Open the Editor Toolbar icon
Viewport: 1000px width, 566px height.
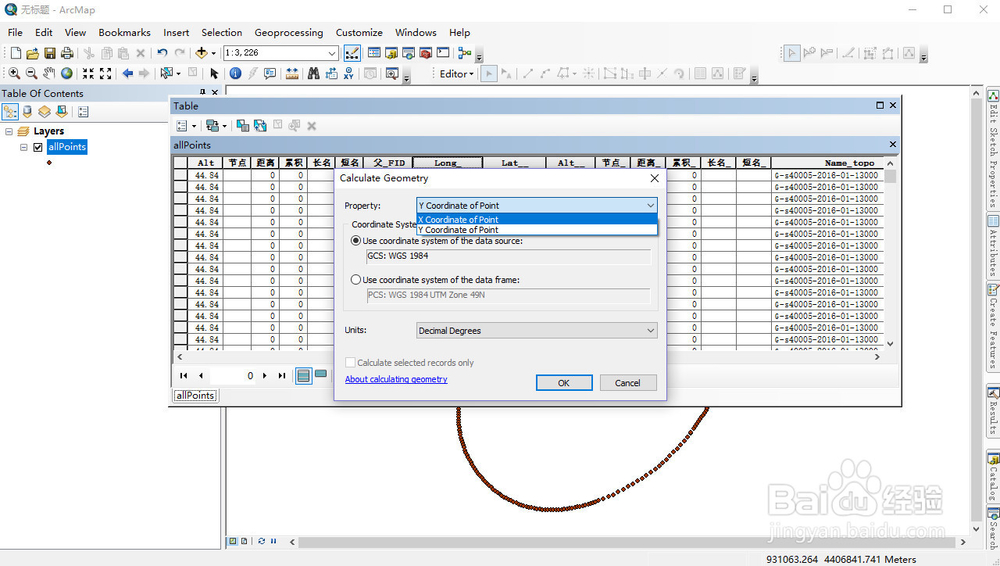pyautogui.click(x=352, y=53)
